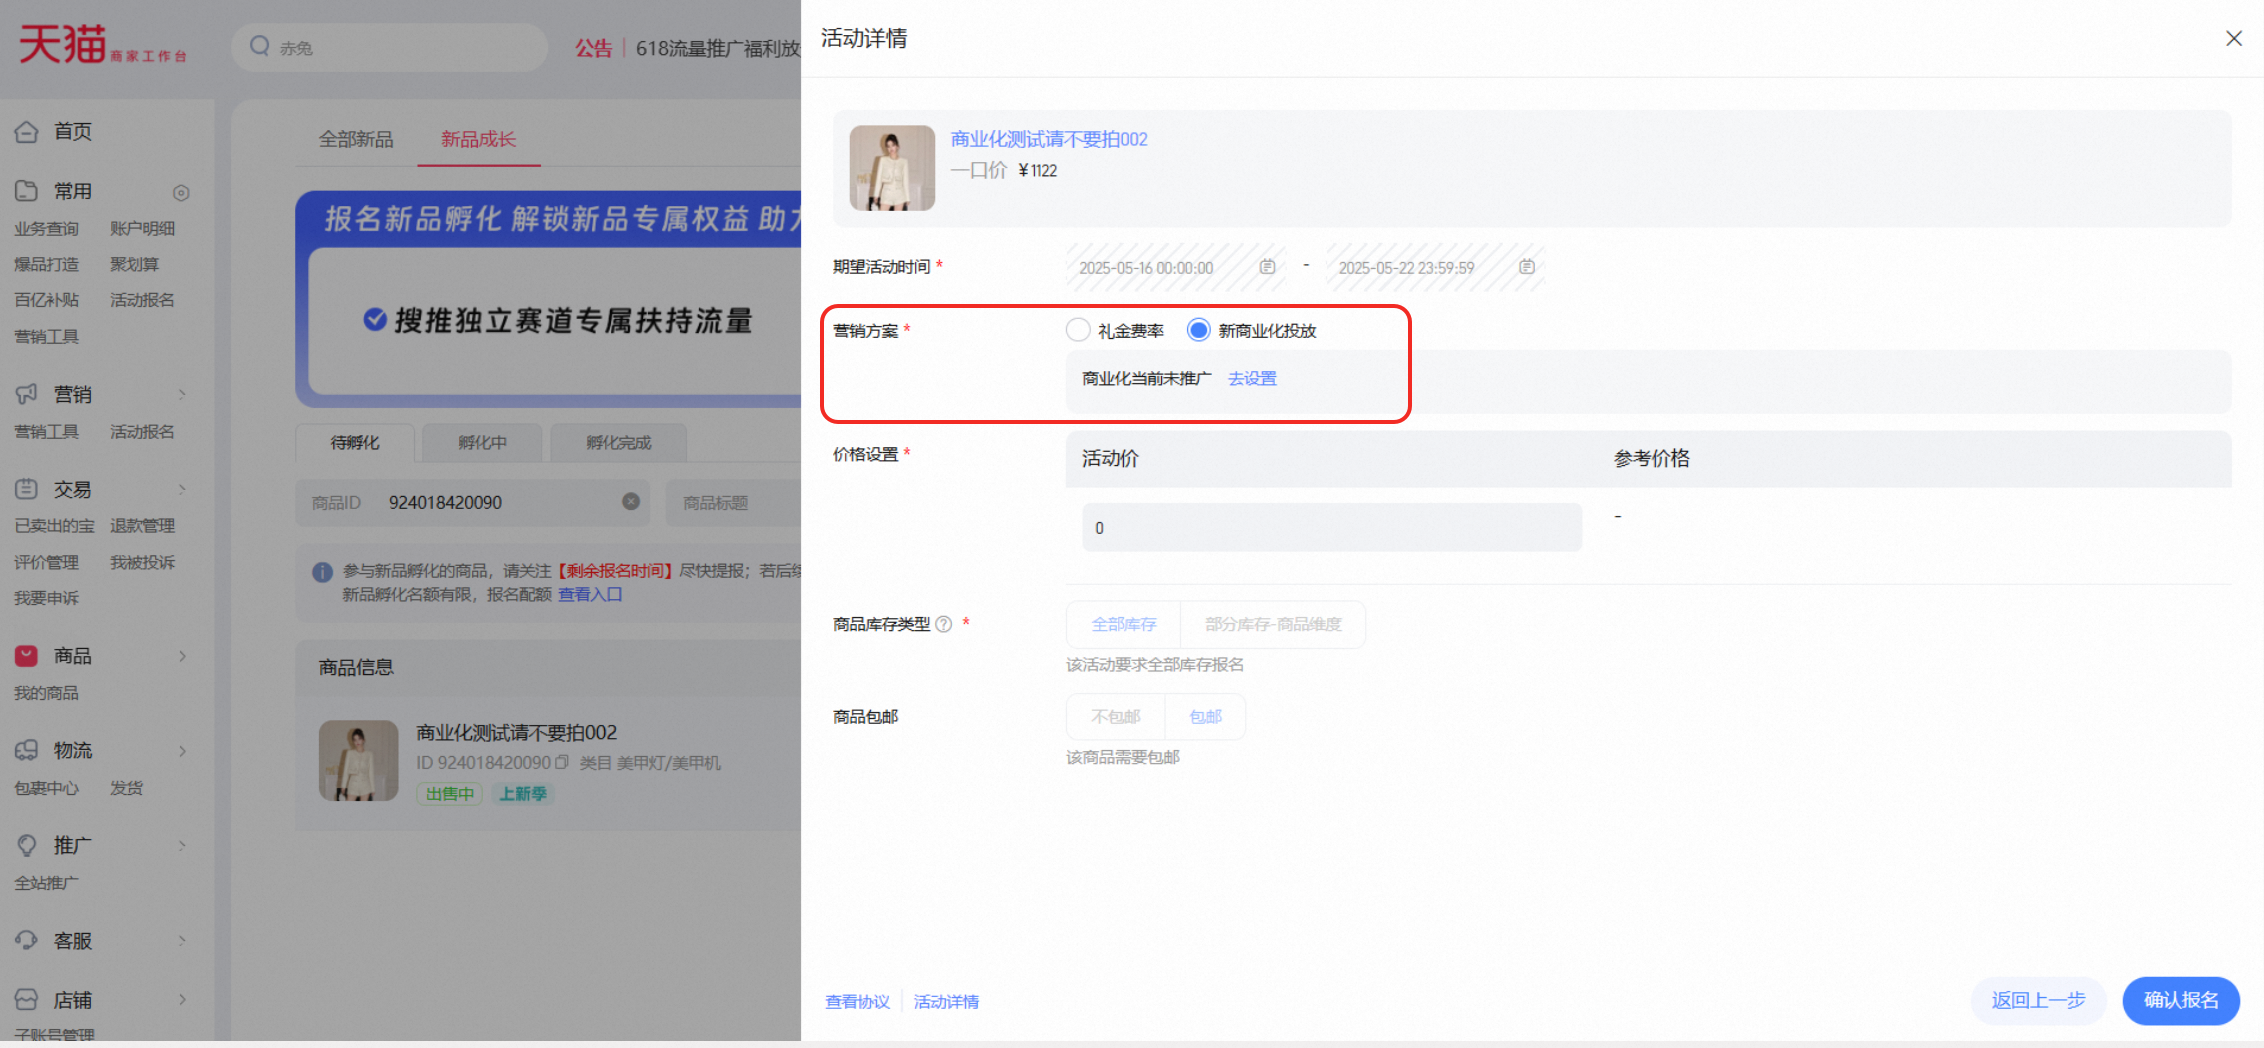This screenshot has height=1048, width=2264.
Task: Click the help icon next to 商品库存类型
Action: 943,624
